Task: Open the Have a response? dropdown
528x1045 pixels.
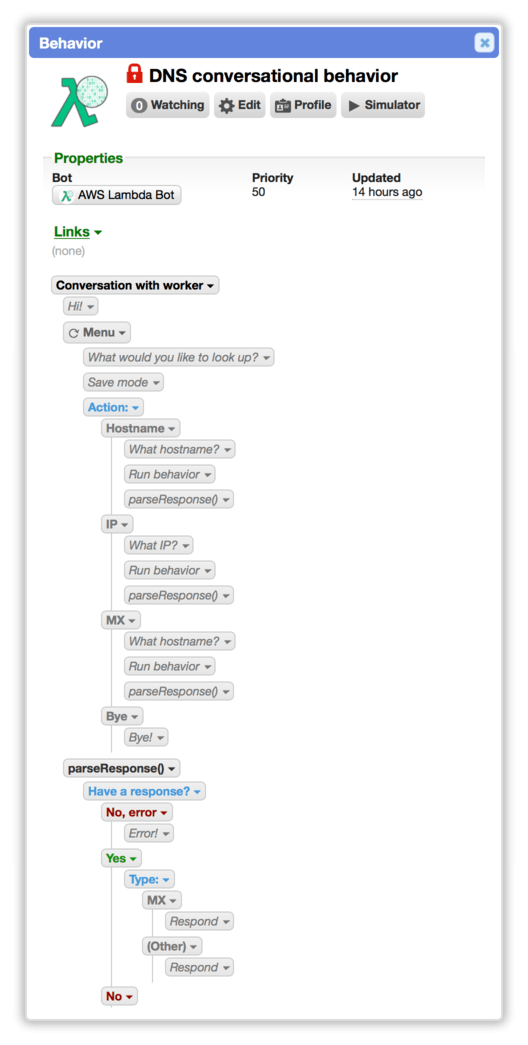Action: tap(145, 791)
